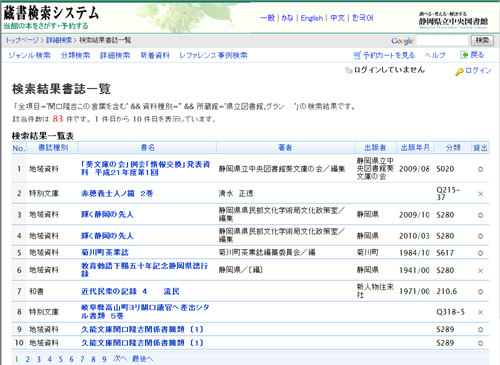Click the ログイン login link
Image resolution: width=500 pixels, height=365 pixels.
coord(478,70)
